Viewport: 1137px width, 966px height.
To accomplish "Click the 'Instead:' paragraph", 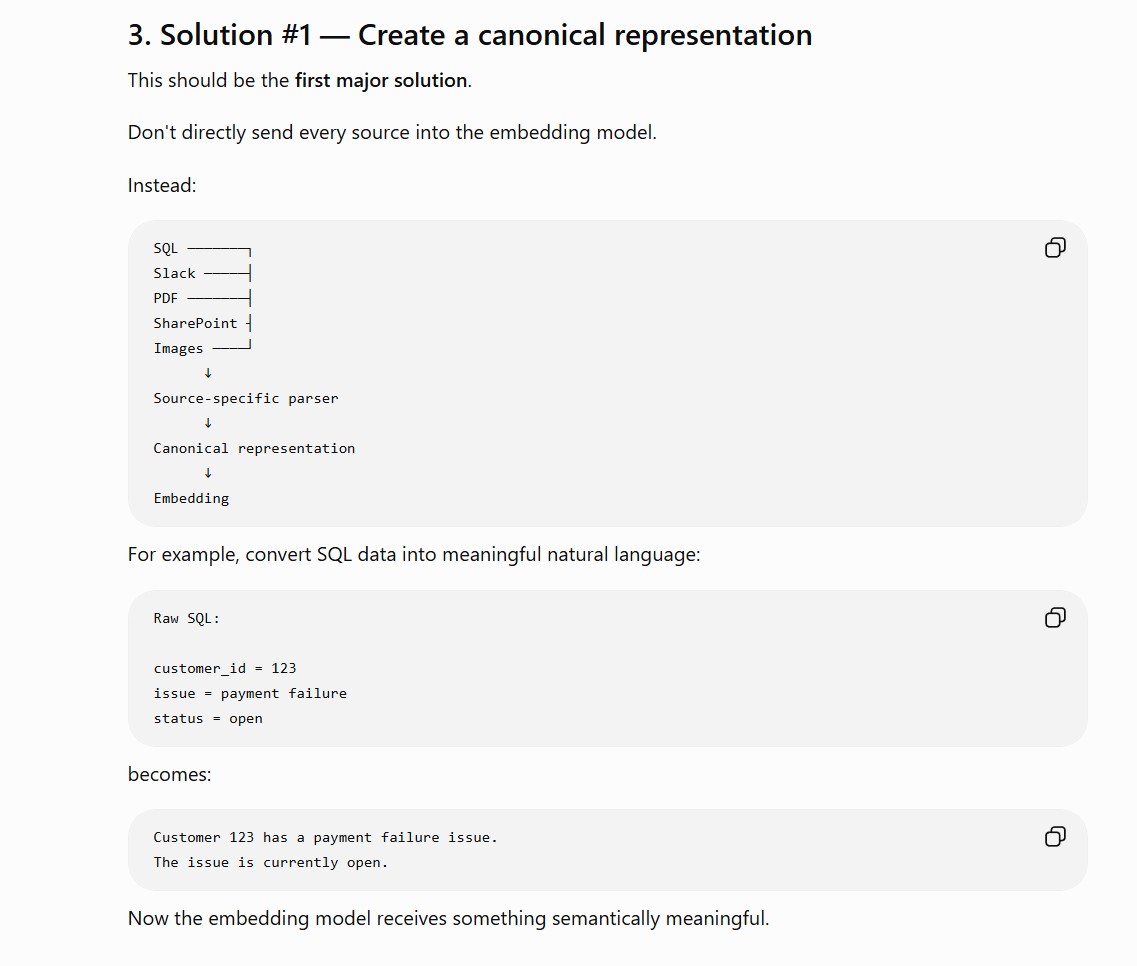I will coord(162,186).
